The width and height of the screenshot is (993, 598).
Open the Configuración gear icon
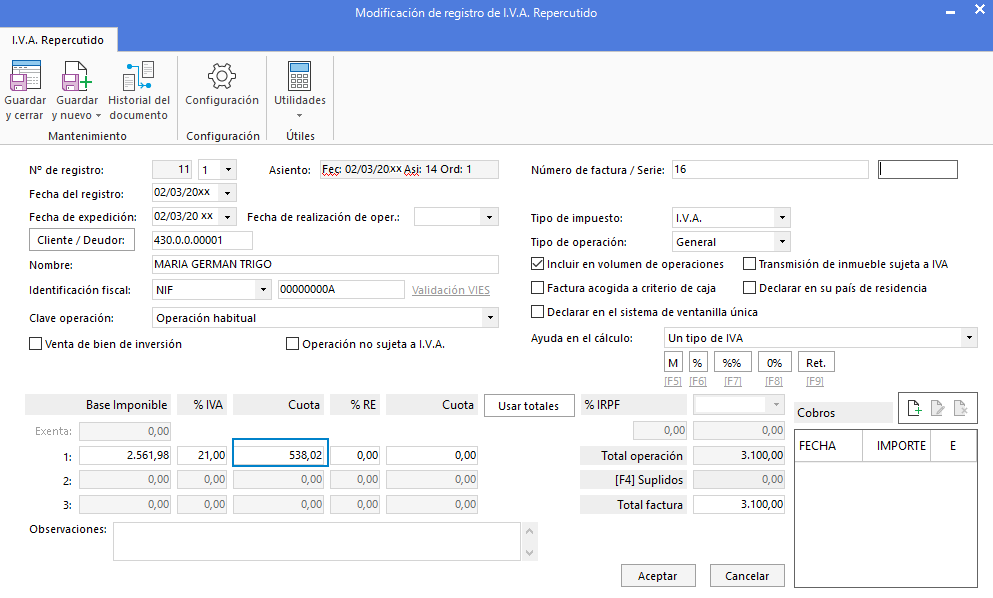point(222,76)
